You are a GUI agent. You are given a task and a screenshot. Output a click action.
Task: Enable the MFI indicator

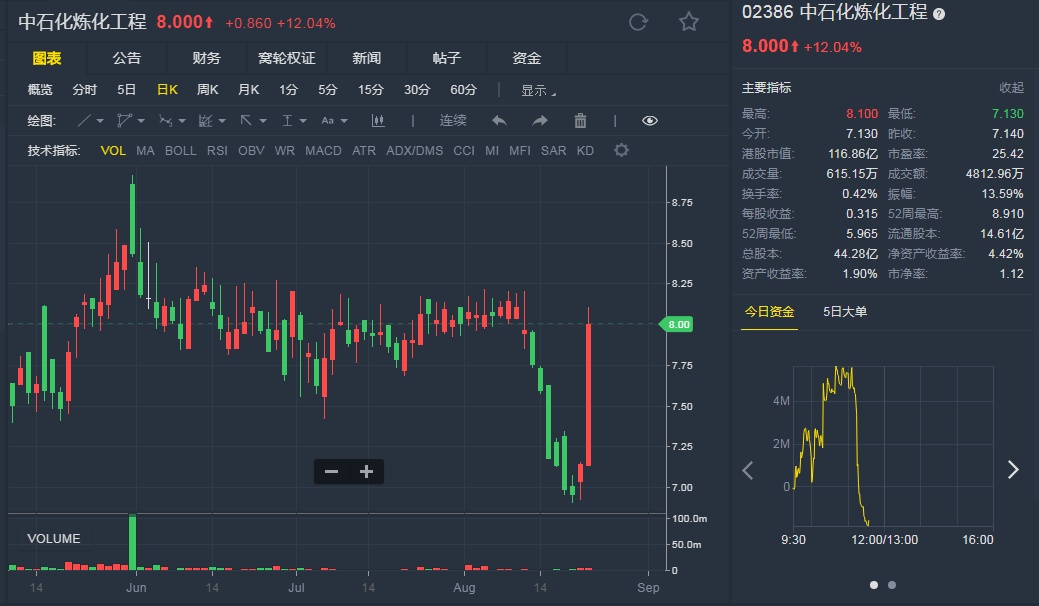(x=520, y=150)
